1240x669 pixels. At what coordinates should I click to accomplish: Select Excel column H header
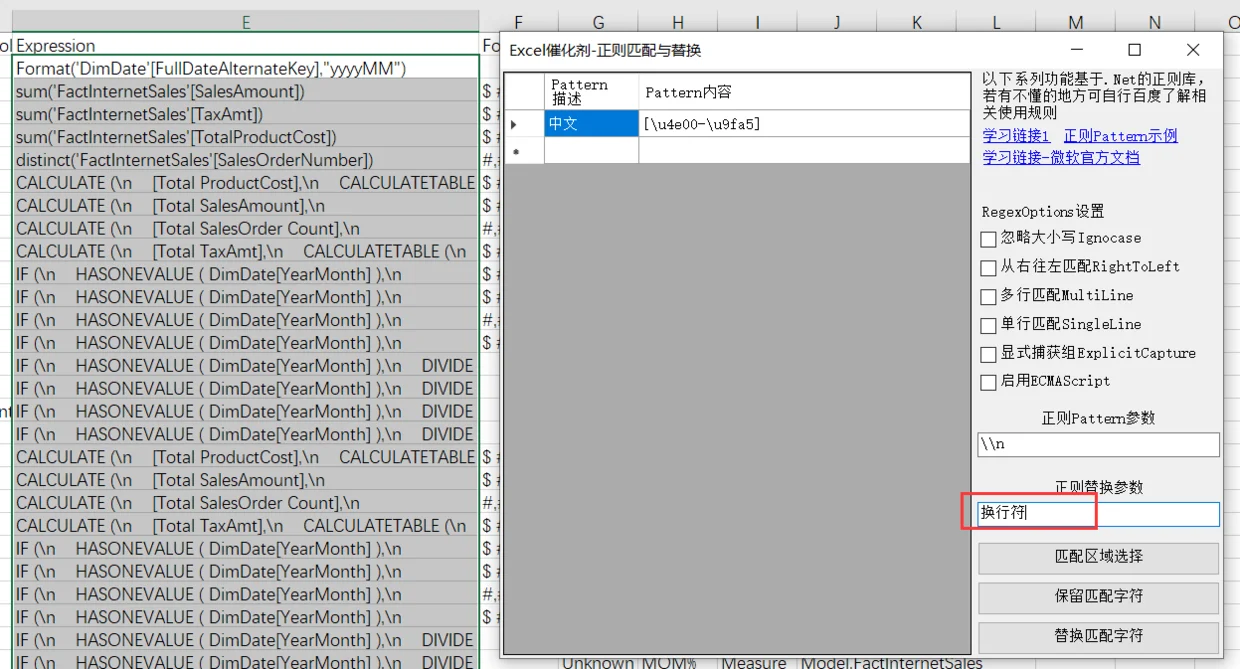click(678, 22)
